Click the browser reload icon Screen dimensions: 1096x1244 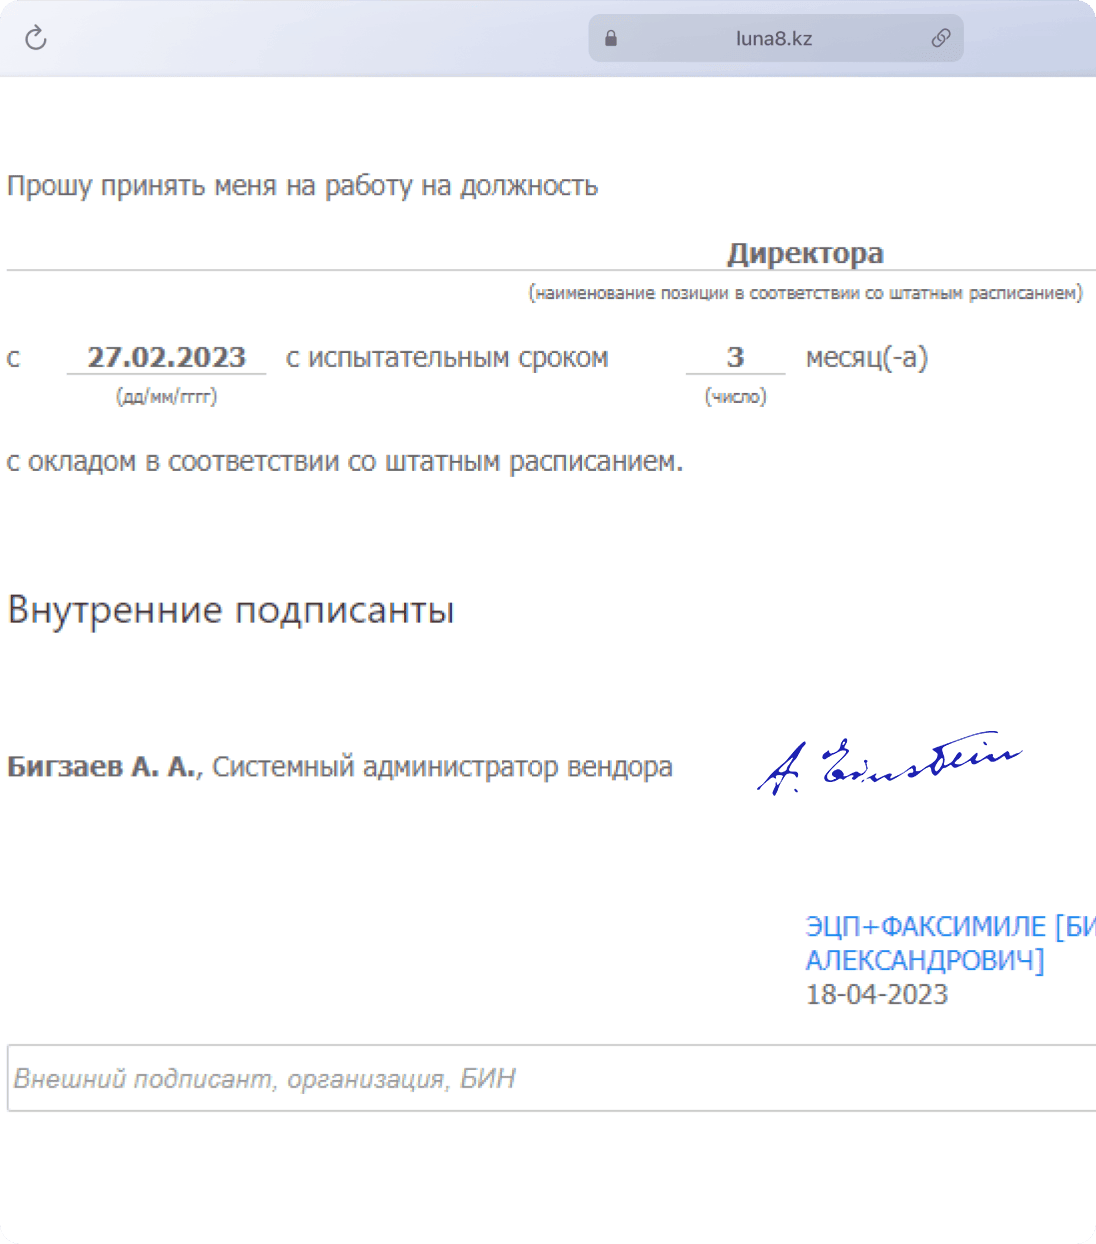click(x=36, y=38)
